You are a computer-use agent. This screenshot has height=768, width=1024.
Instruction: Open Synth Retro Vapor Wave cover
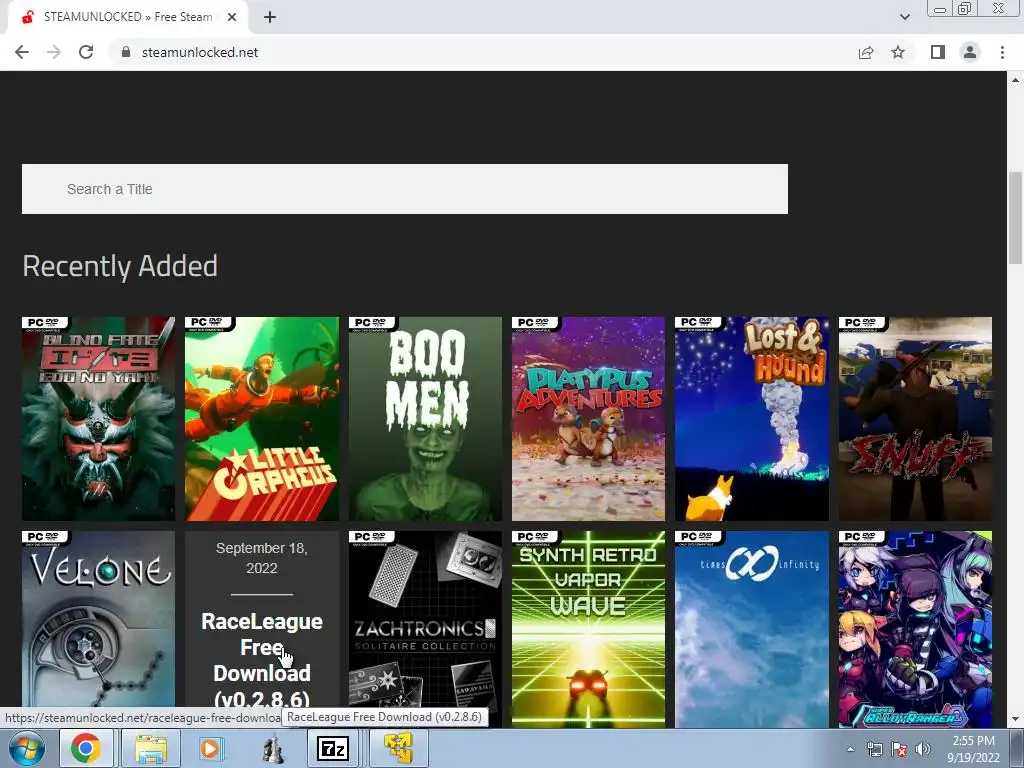588,629
